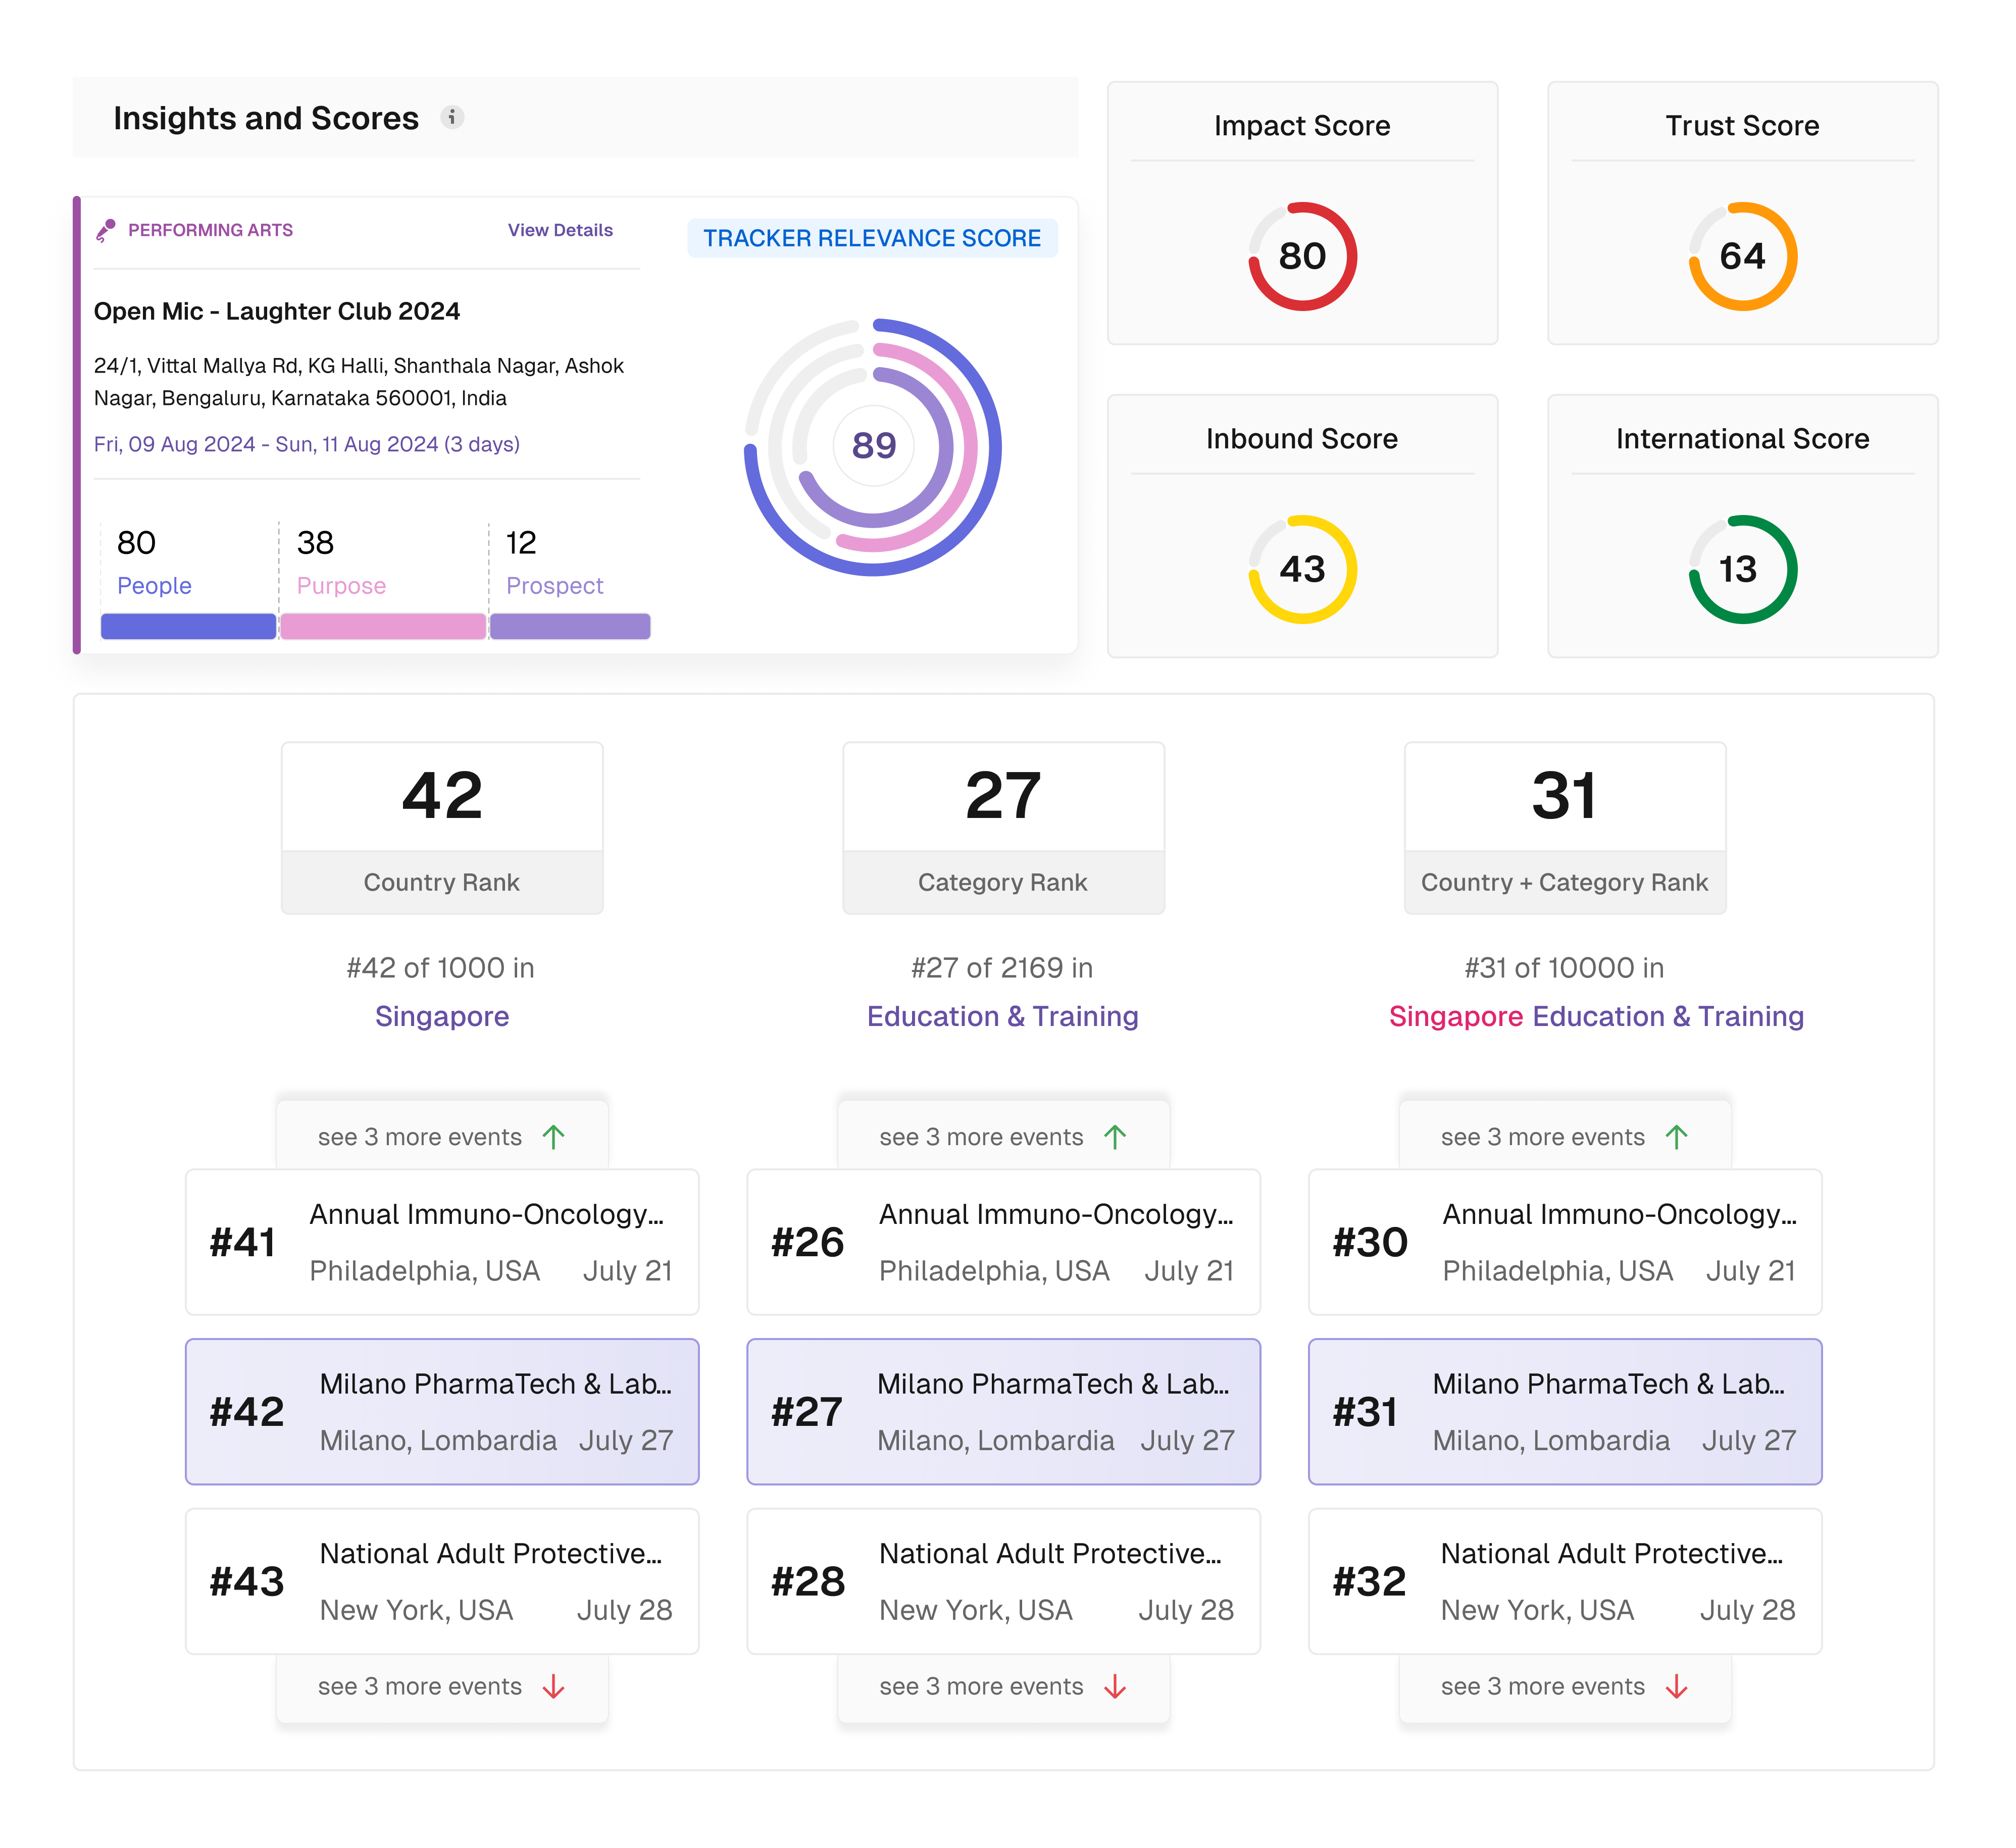Image resolution: width=2016 pixels, height=1848 pixels.
Task: Click Singapore link under Country Rank
Action: pos(441,1016)
